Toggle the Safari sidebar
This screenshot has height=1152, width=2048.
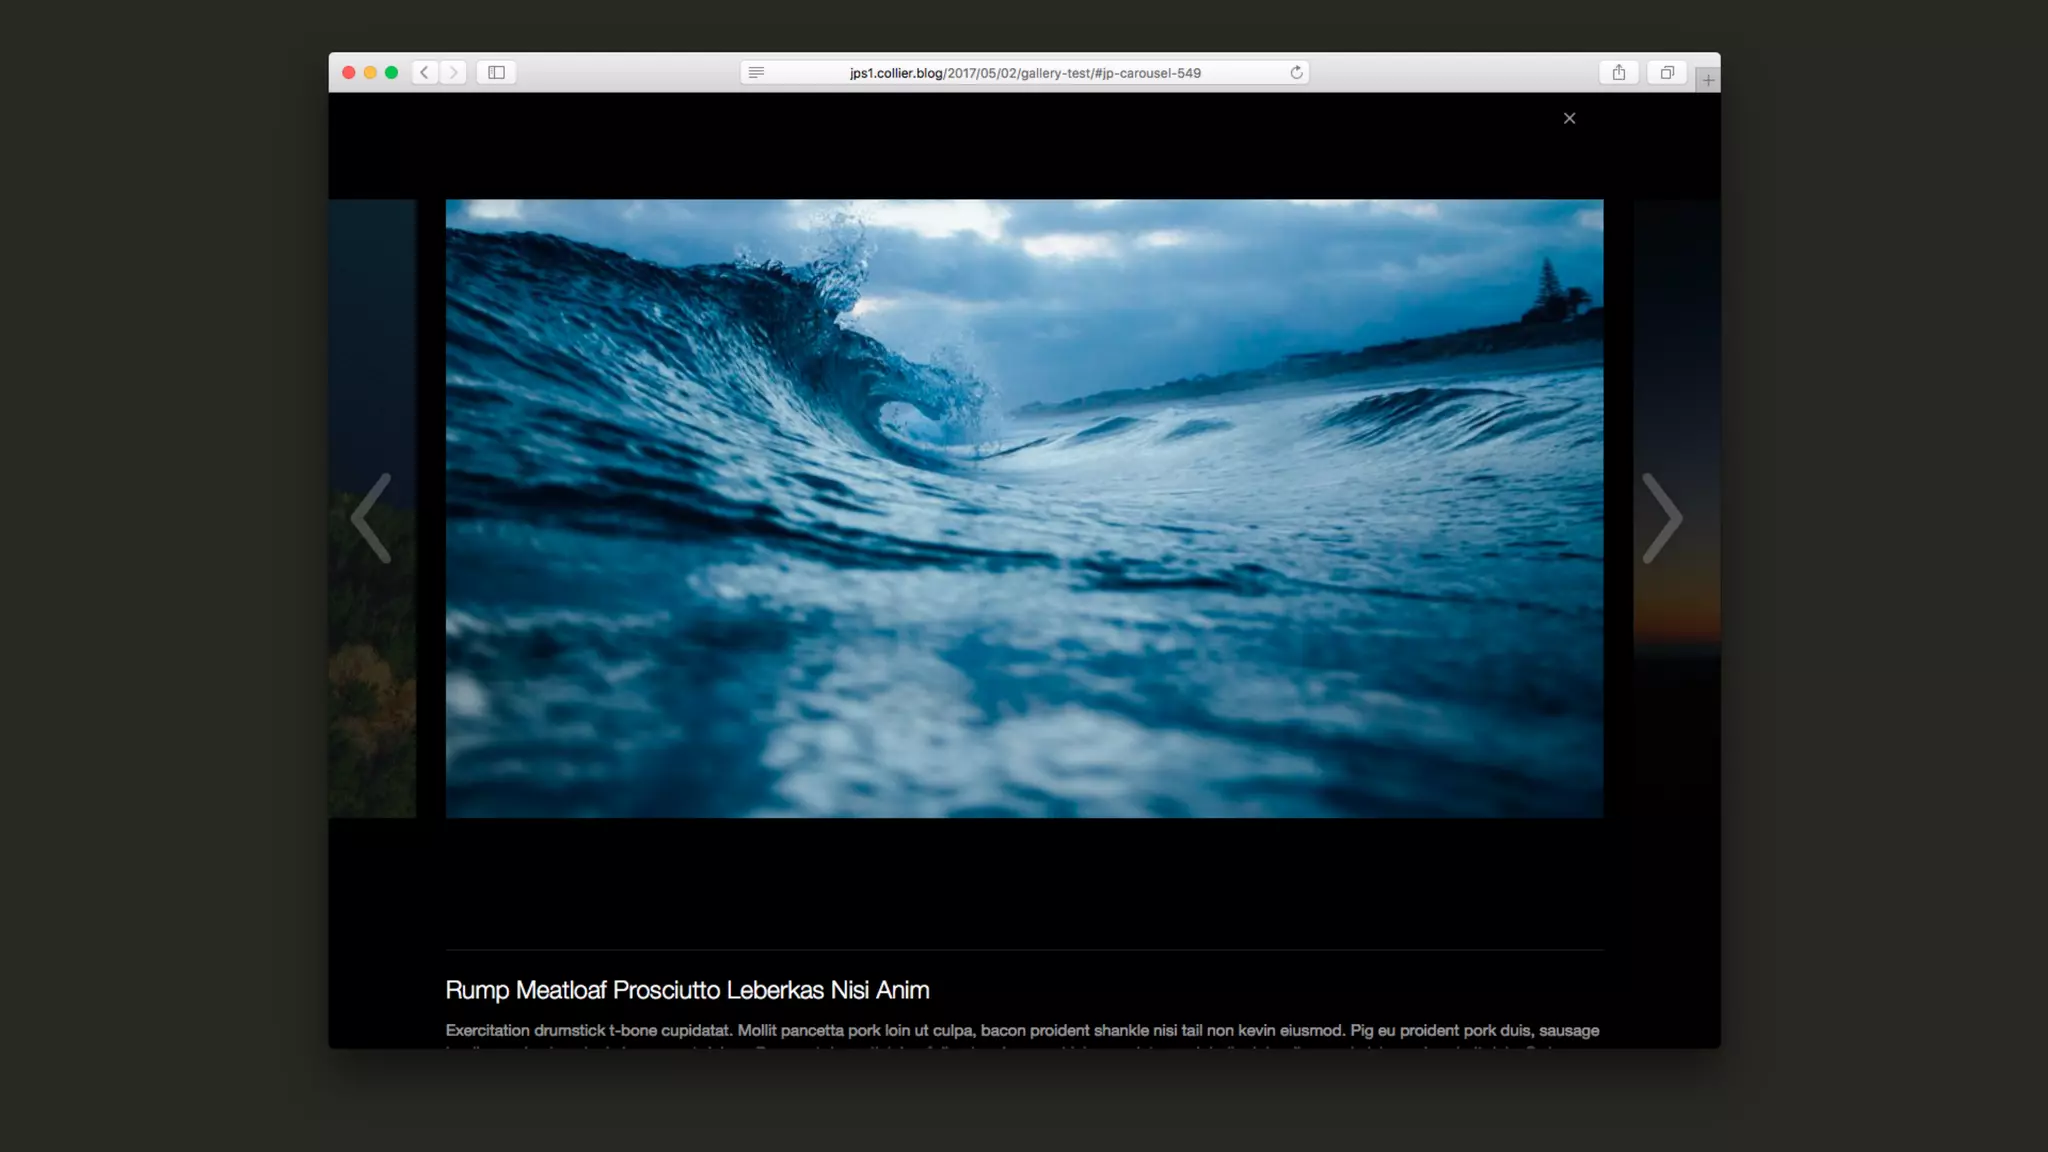(496, 72)
